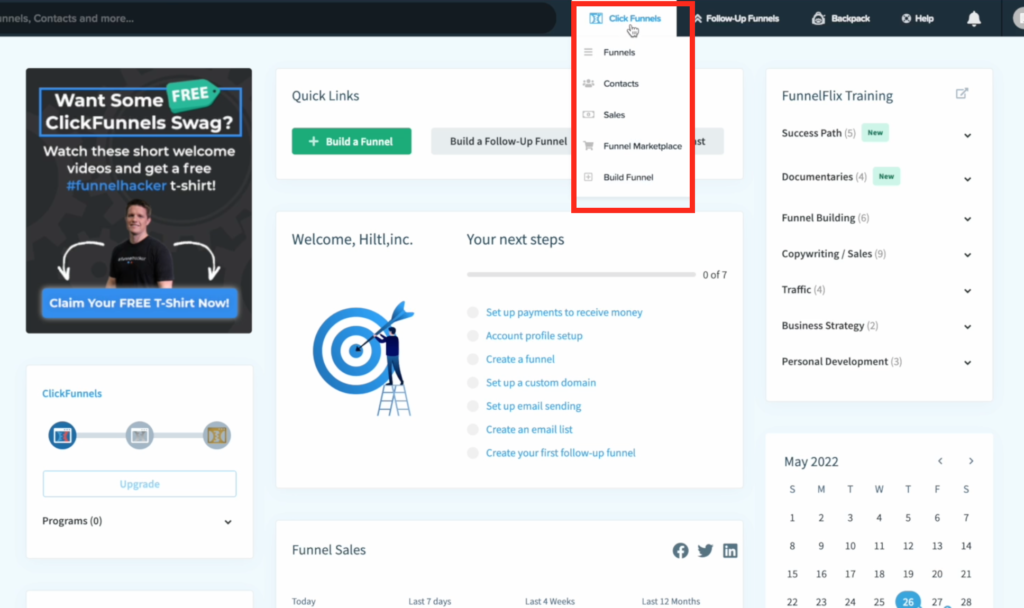1024x608 pixels.
Task: Toggle the payments setup step circle
Action: pos(473,313)
